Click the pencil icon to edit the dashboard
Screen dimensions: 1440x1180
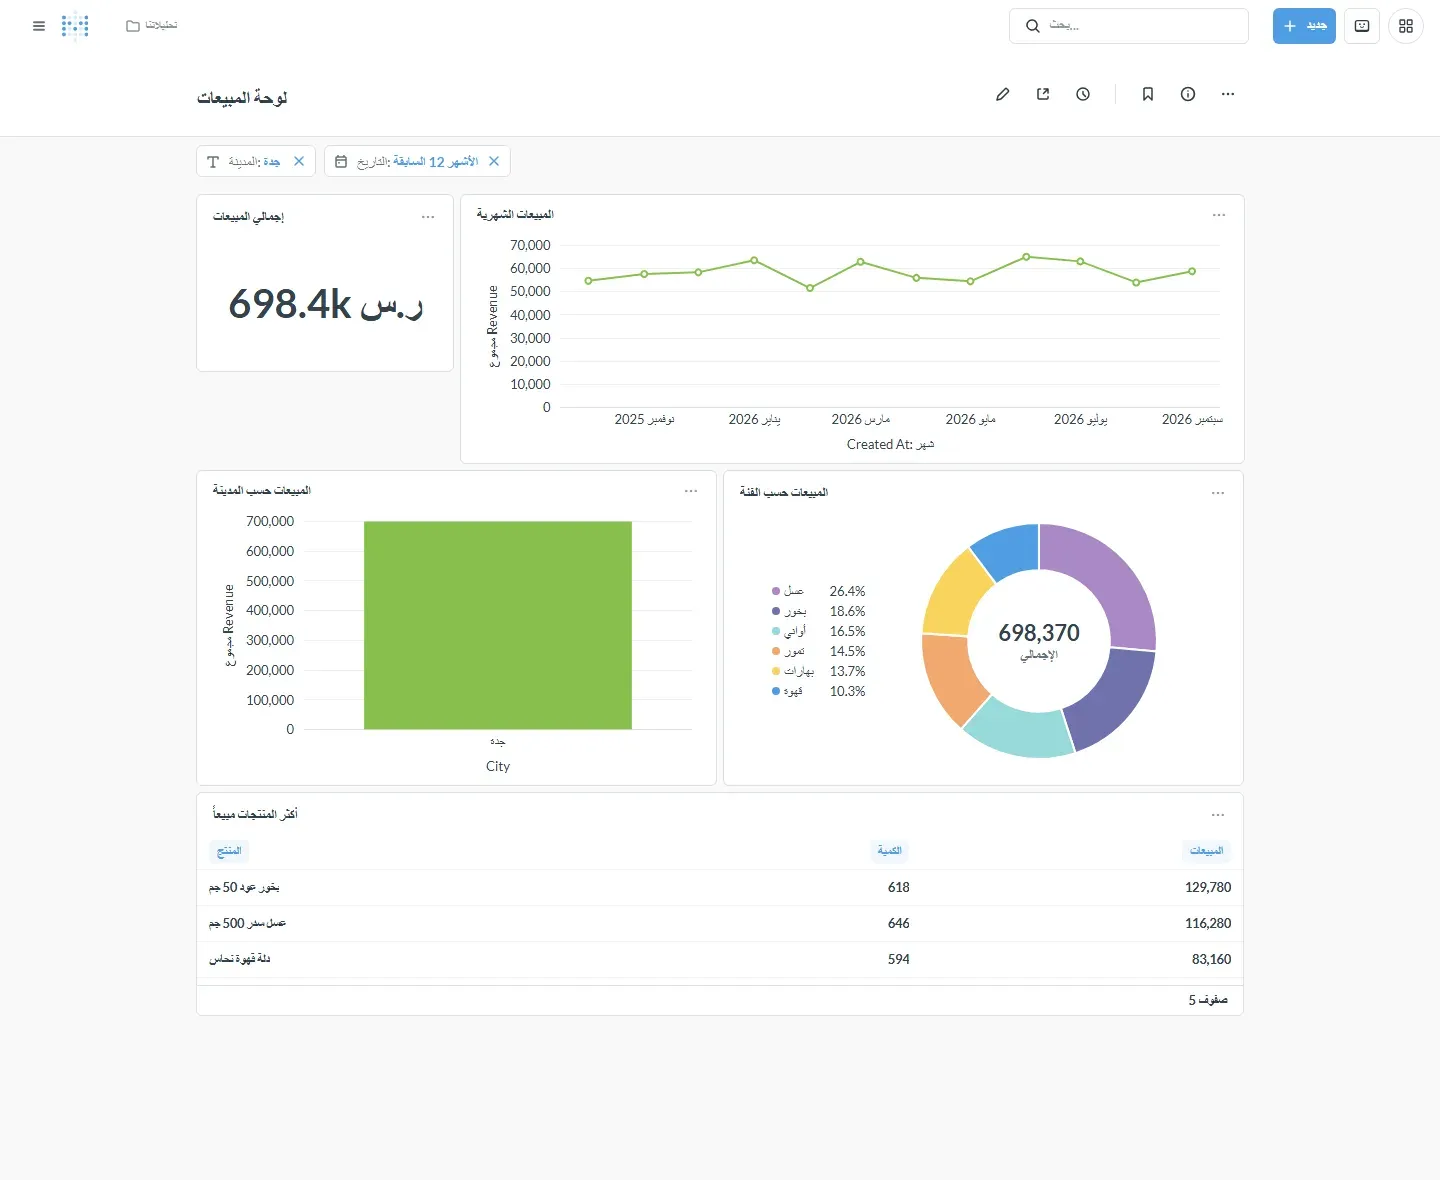point(1003,94)
